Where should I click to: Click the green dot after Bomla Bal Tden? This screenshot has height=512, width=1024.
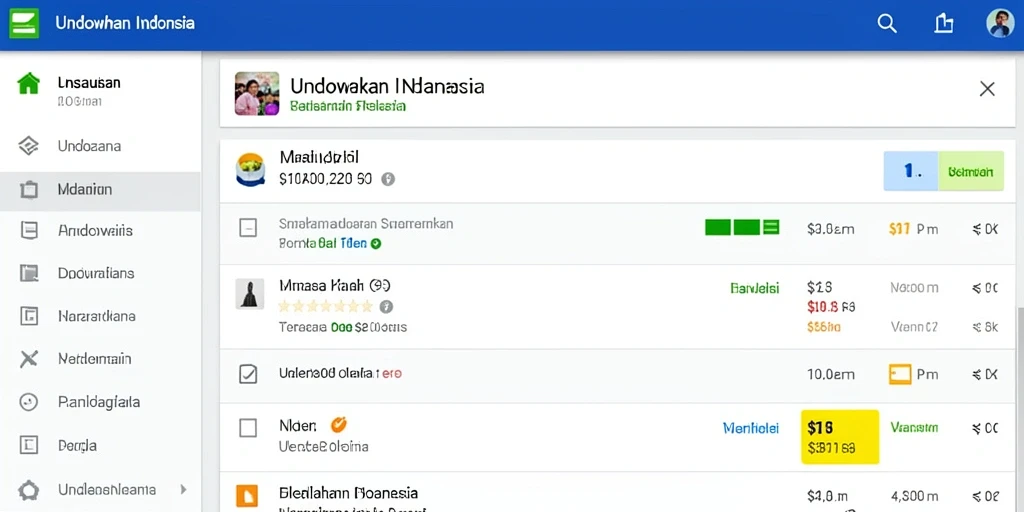[x=376, y=244]
